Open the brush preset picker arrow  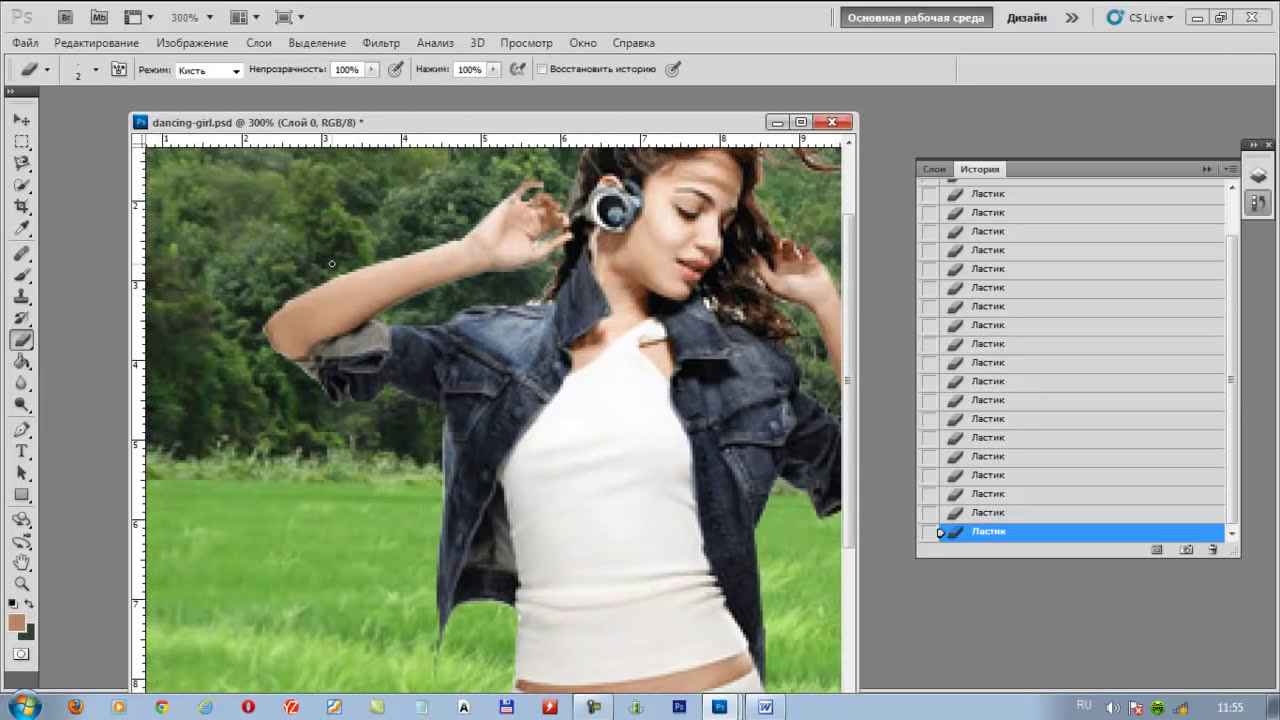tap(96, 70)
